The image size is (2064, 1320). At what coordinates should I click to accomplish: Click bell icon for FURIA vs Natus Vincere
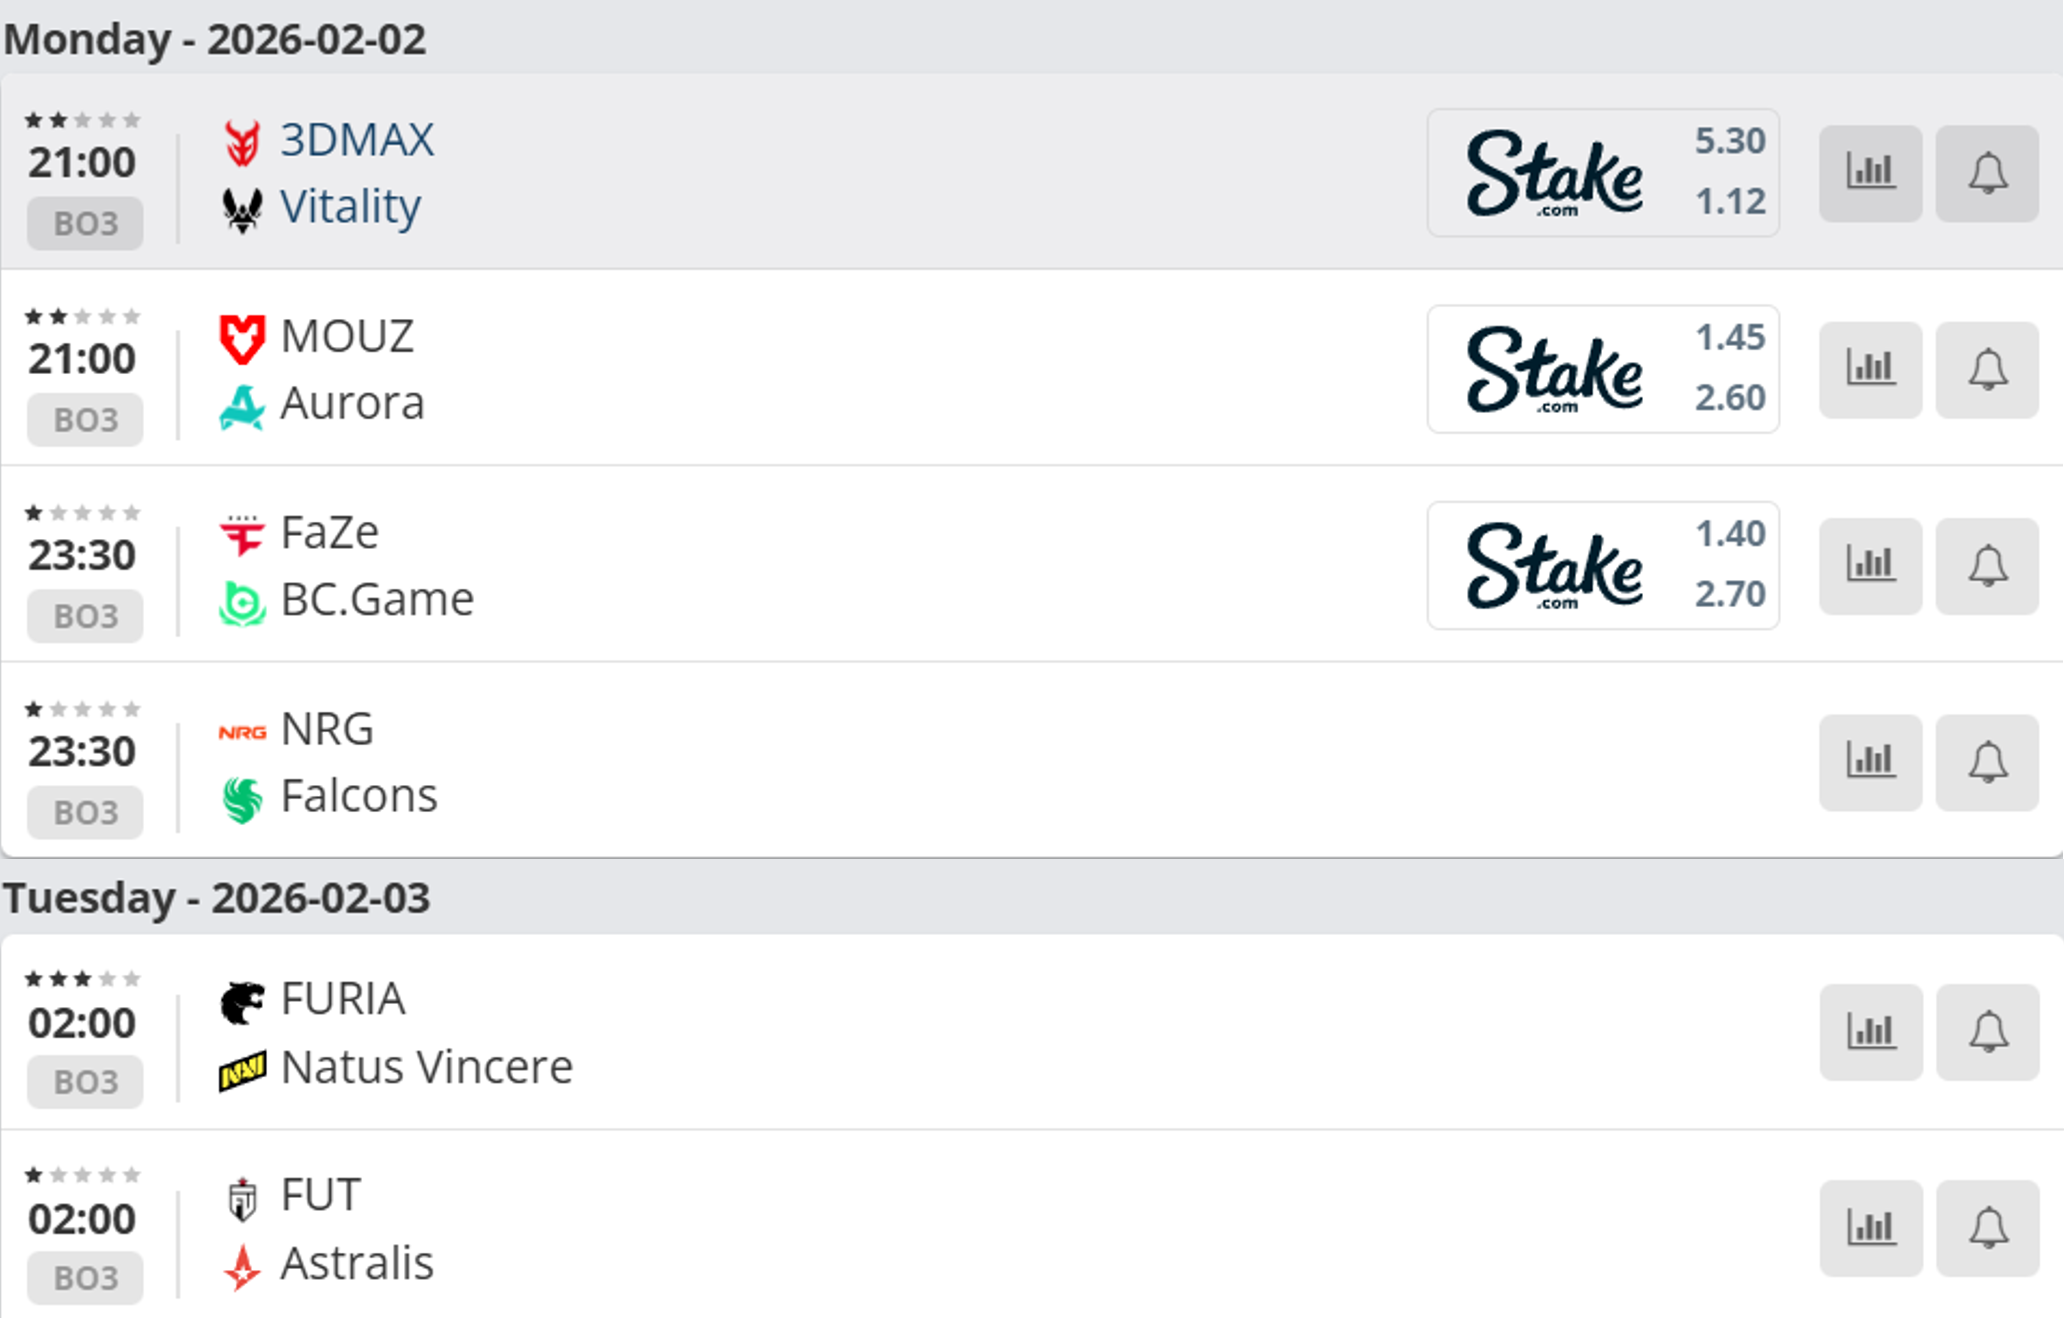pos(1986,1031)
